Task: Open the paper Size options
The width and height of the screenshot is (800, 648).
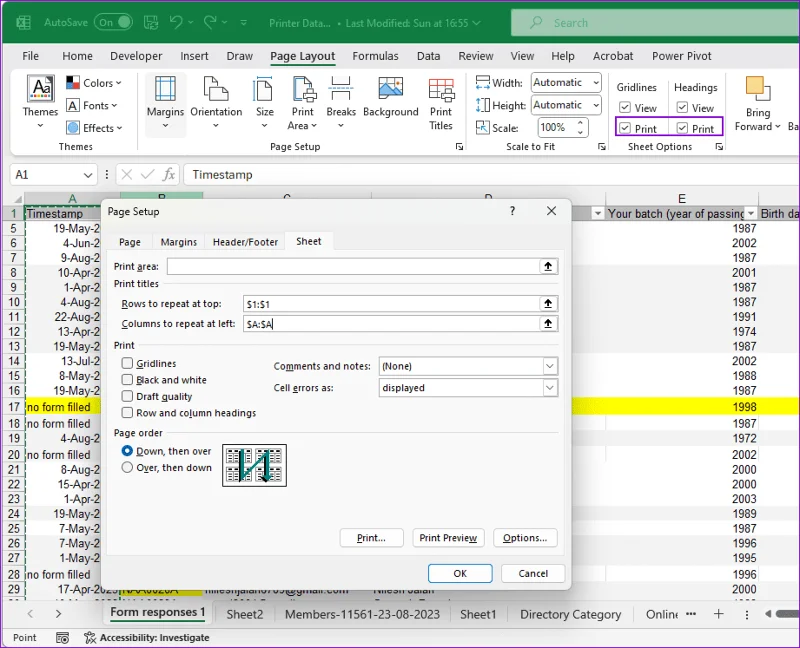Action: (x=264, y=103)
